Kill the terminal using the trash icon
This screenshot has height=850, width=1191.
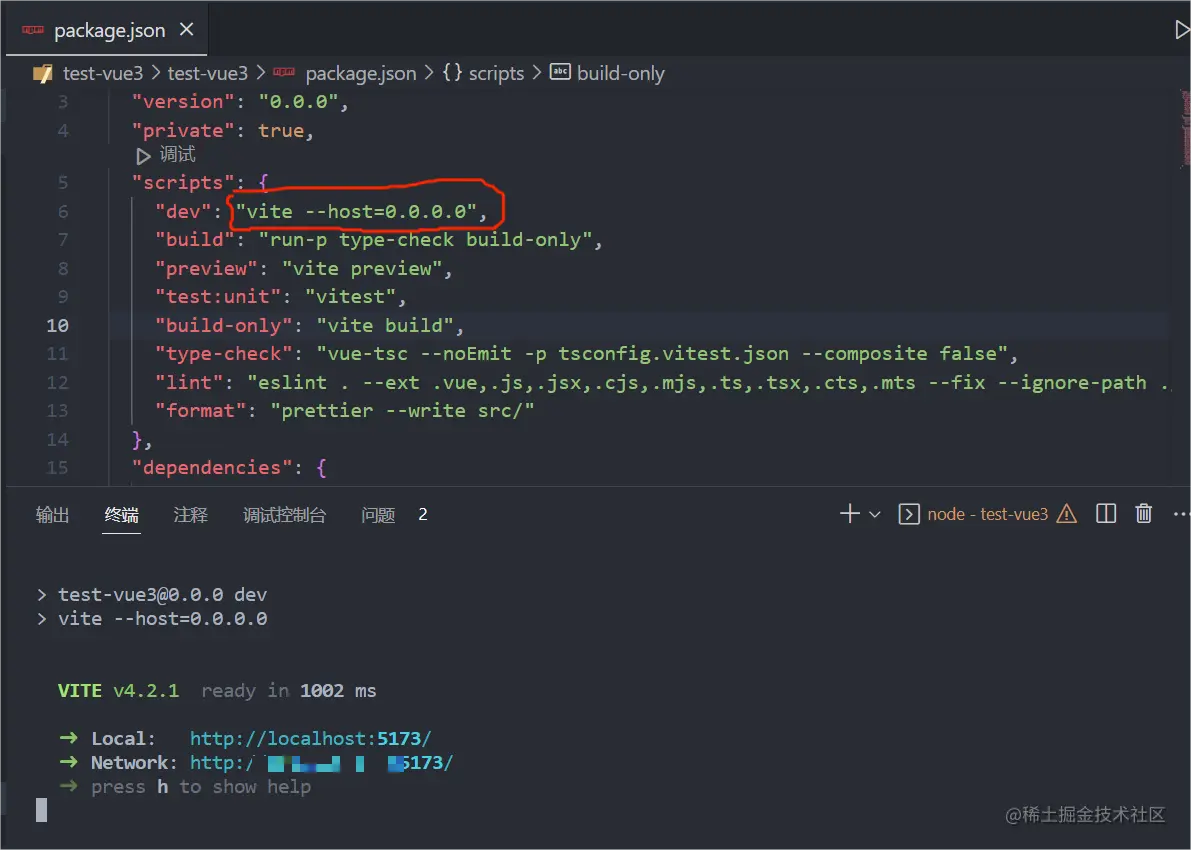tap(1143, 513)
